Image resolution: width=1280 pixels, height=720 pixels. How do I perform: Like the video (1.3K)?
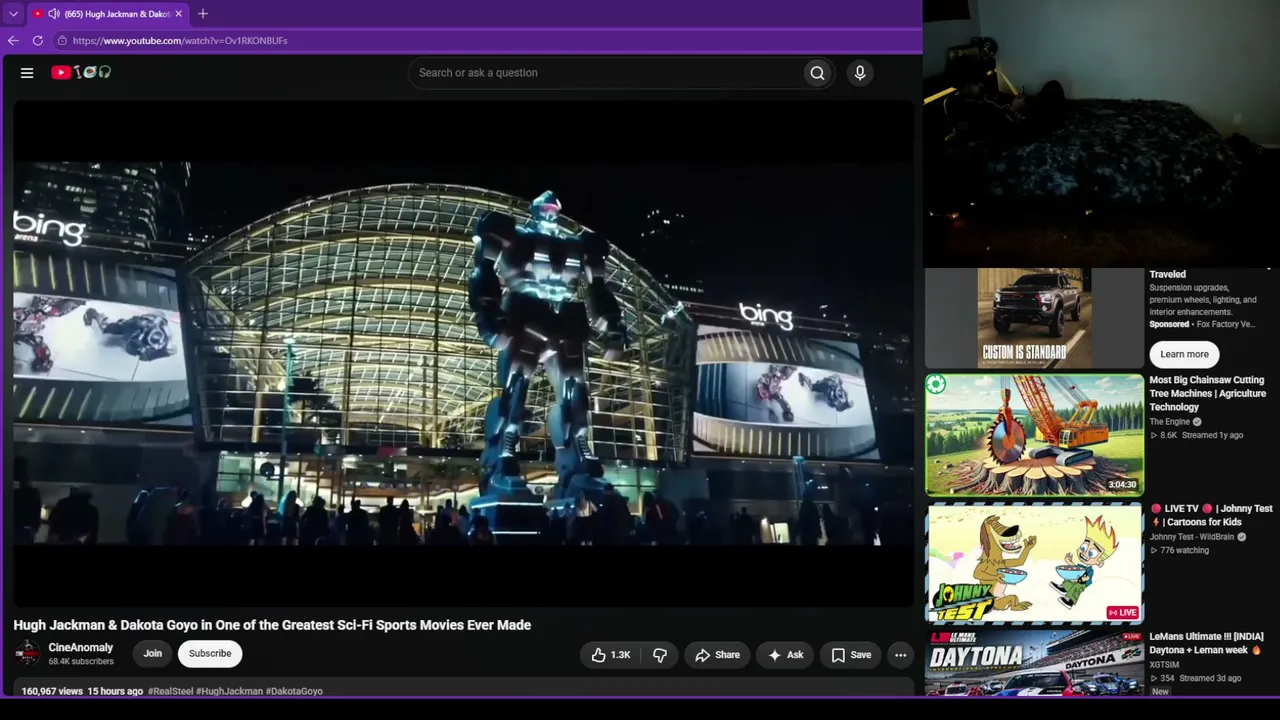(610, 655)
